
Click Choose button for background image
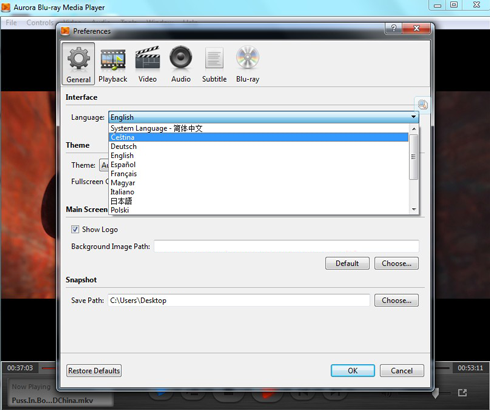(x=396, y=263)
